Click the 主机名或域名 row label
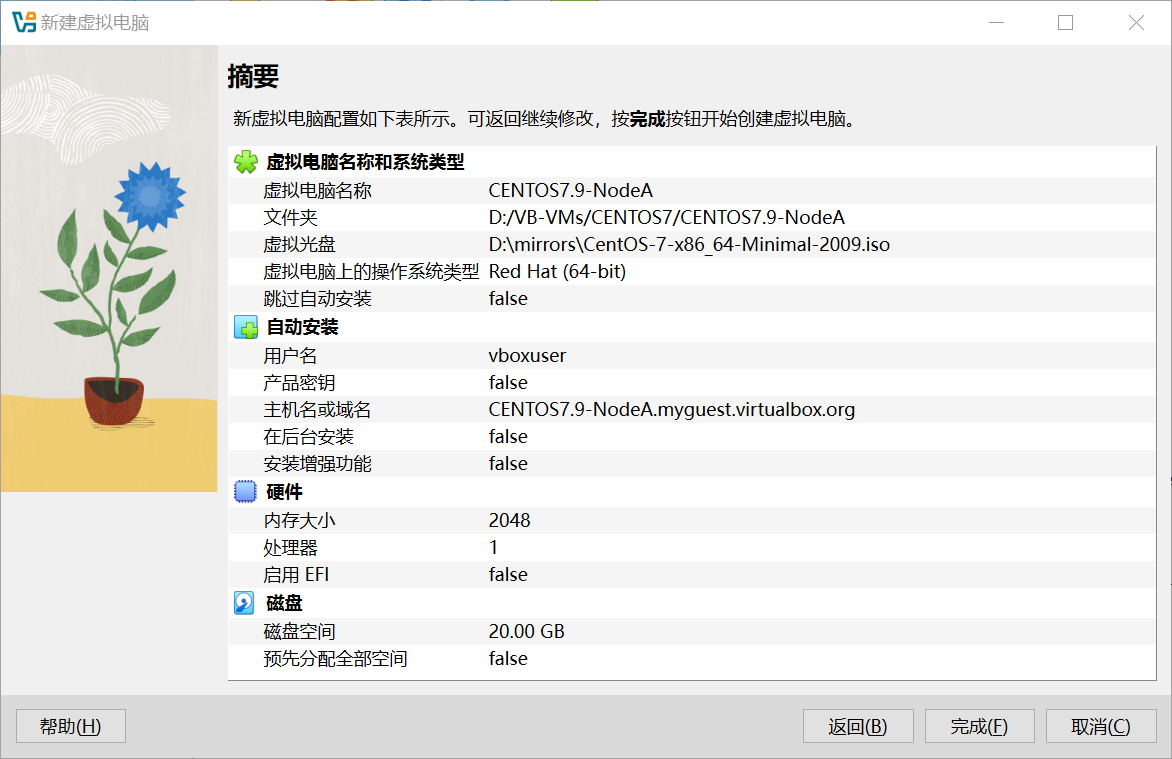 [x=318, y=410]
